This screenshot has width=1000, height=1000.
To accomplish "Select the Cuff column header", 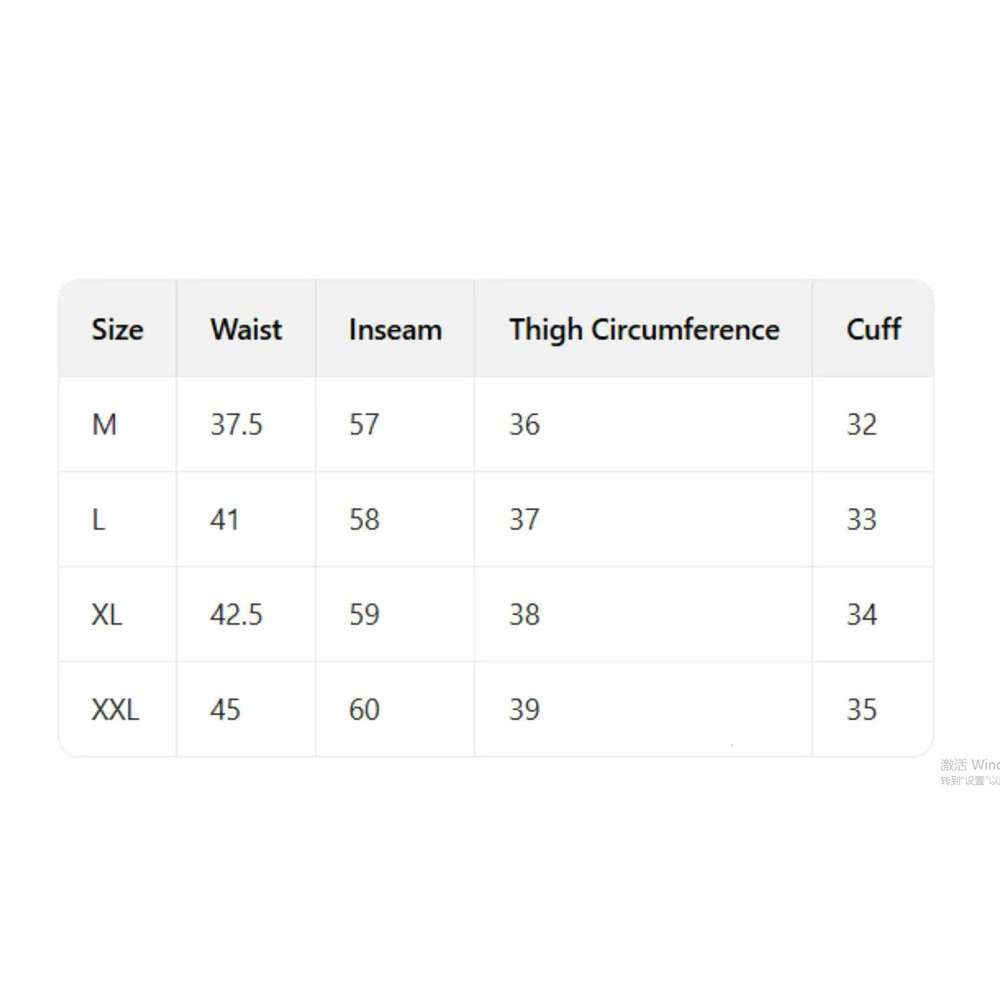I will (x=873, y=329).
